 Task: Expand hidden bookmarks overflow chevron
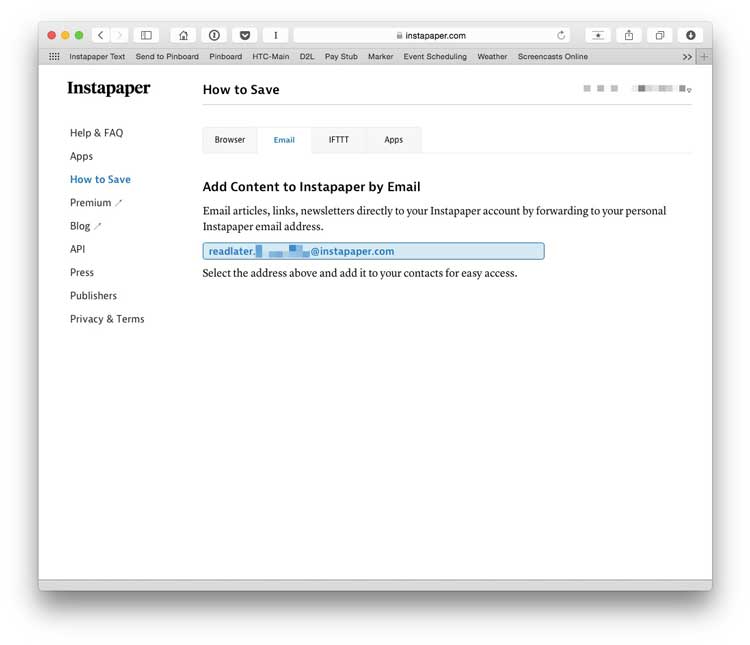[x=687, y=57]
